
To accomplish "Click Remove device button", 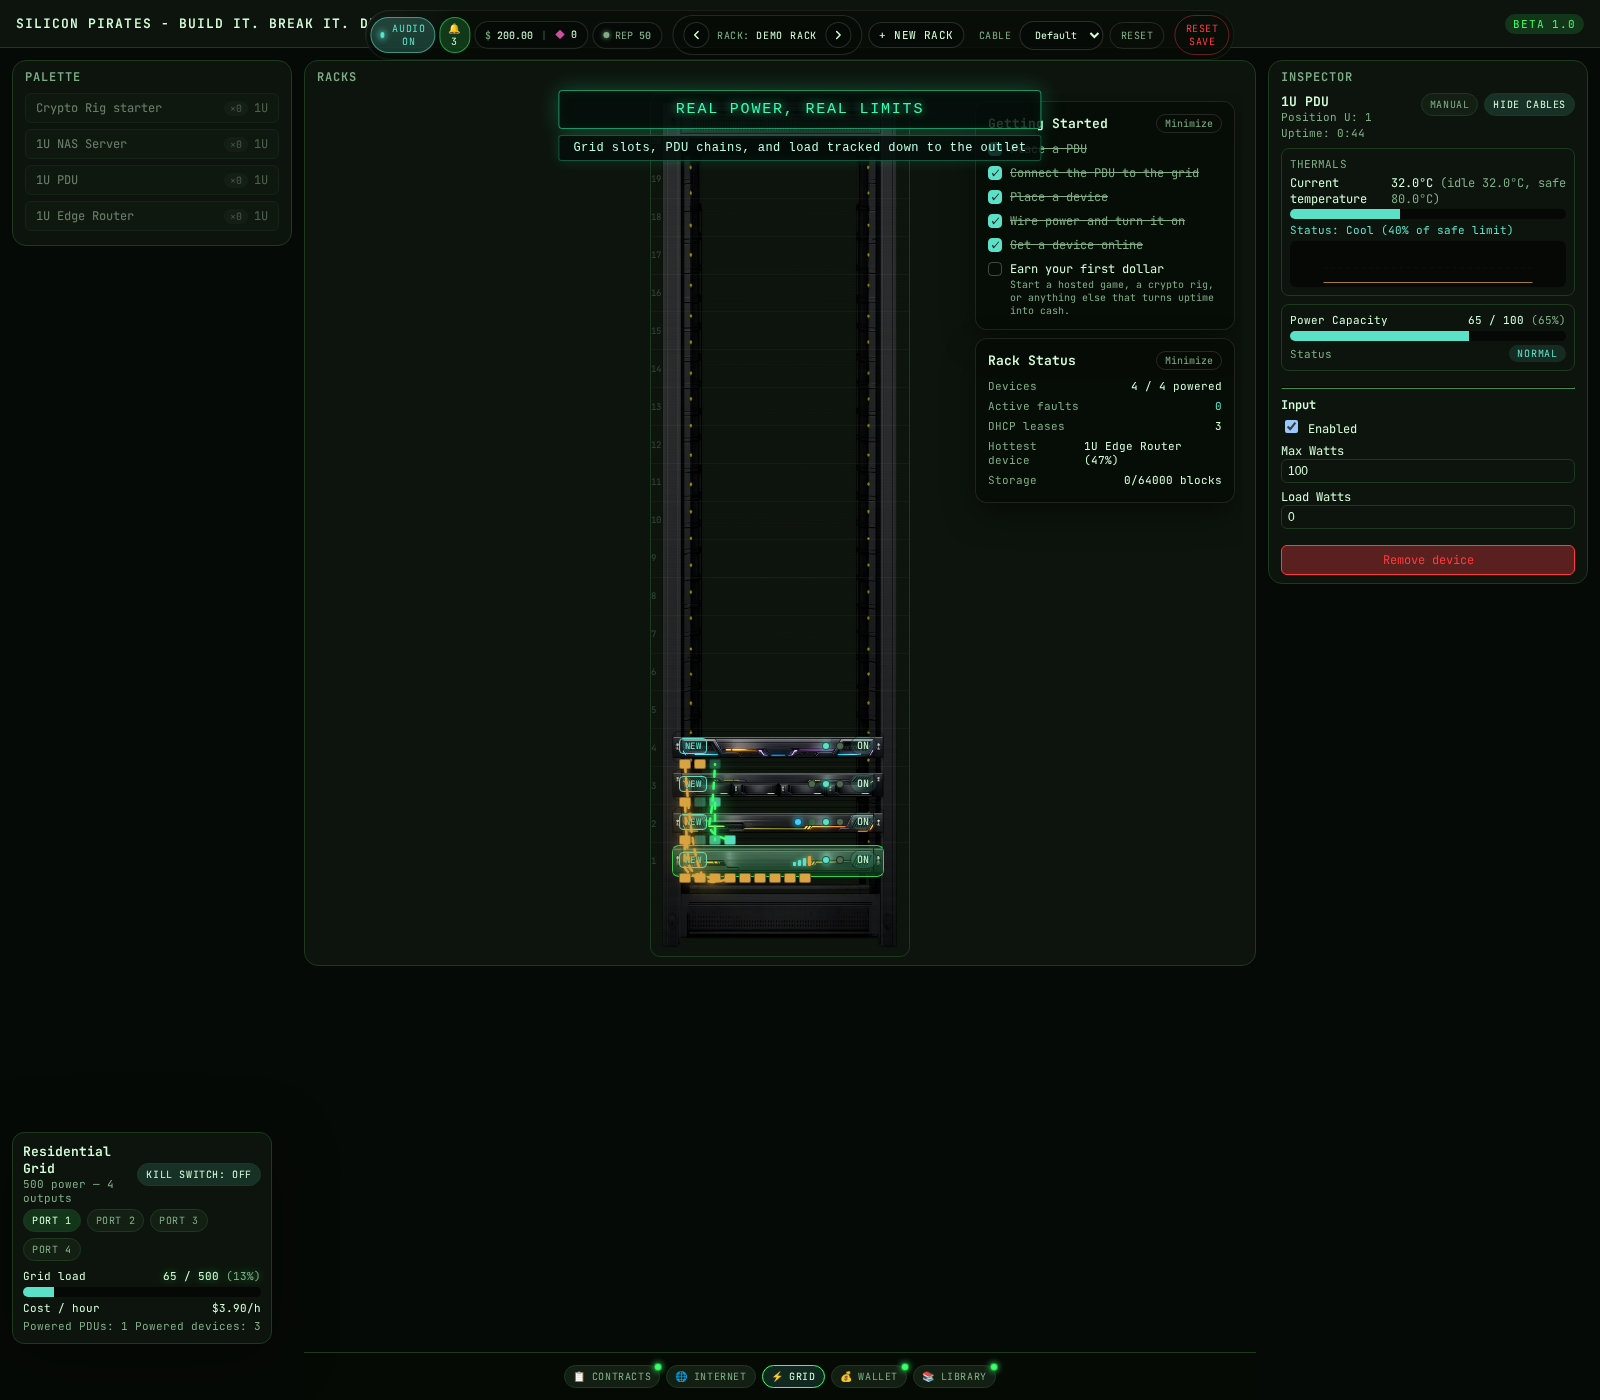I will (x=1428, y=560).
